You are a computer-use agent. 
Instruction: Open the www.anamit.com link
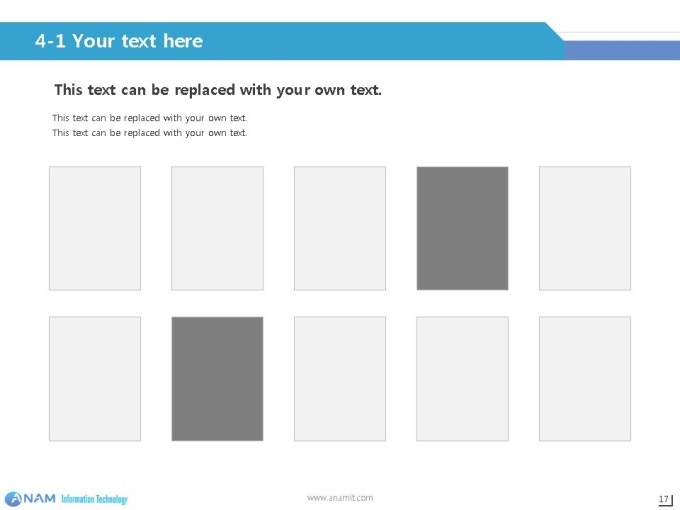[340, 498]
